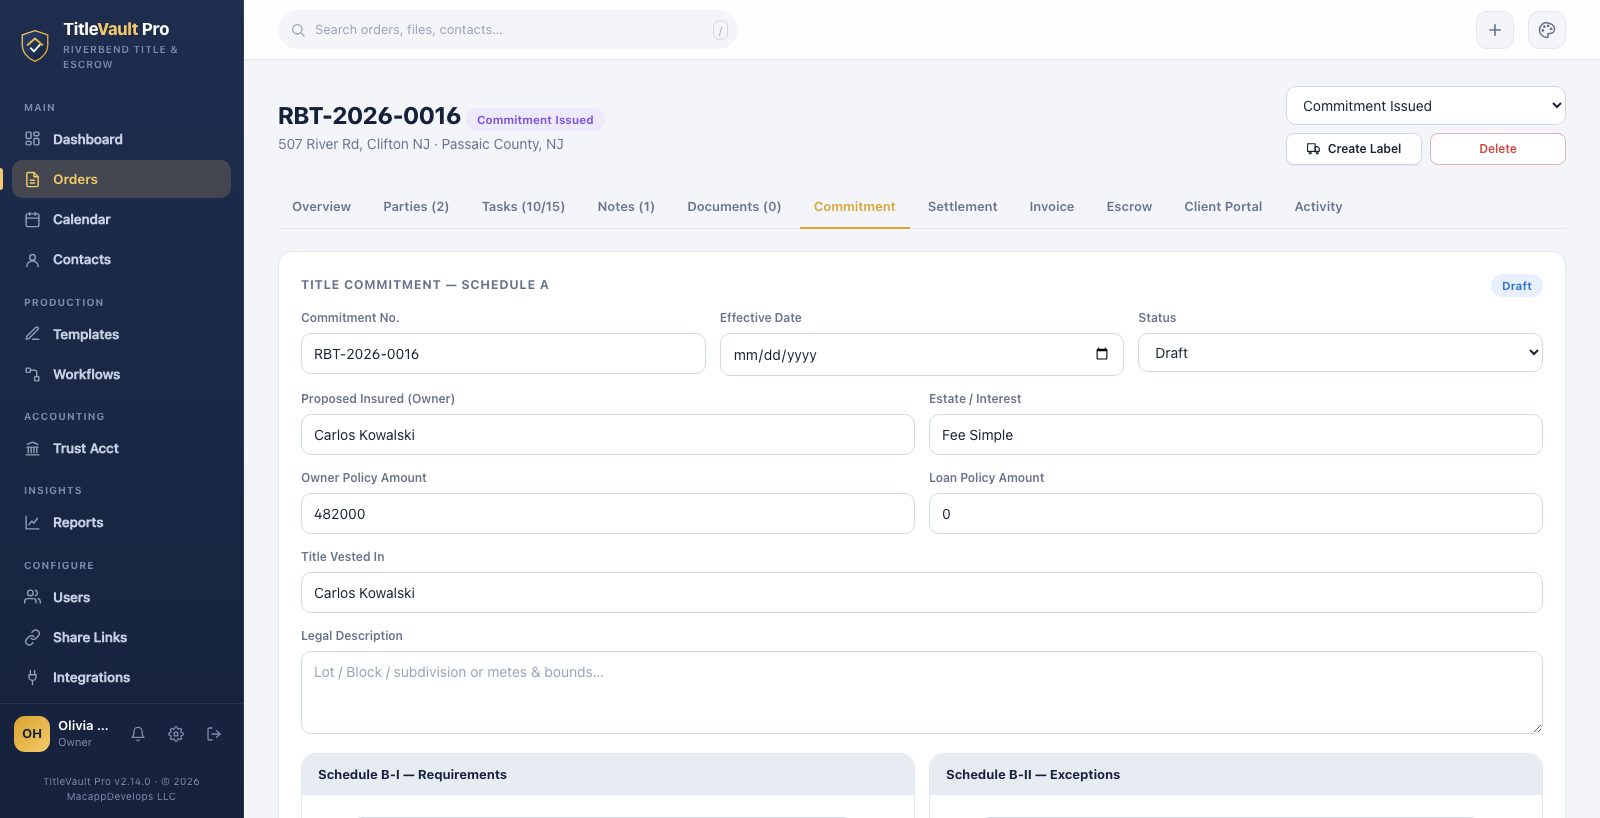The width and height of the screenshot is (1600, 818).
Task: Click the logout arrow icon
Action: tap(214, 734)
